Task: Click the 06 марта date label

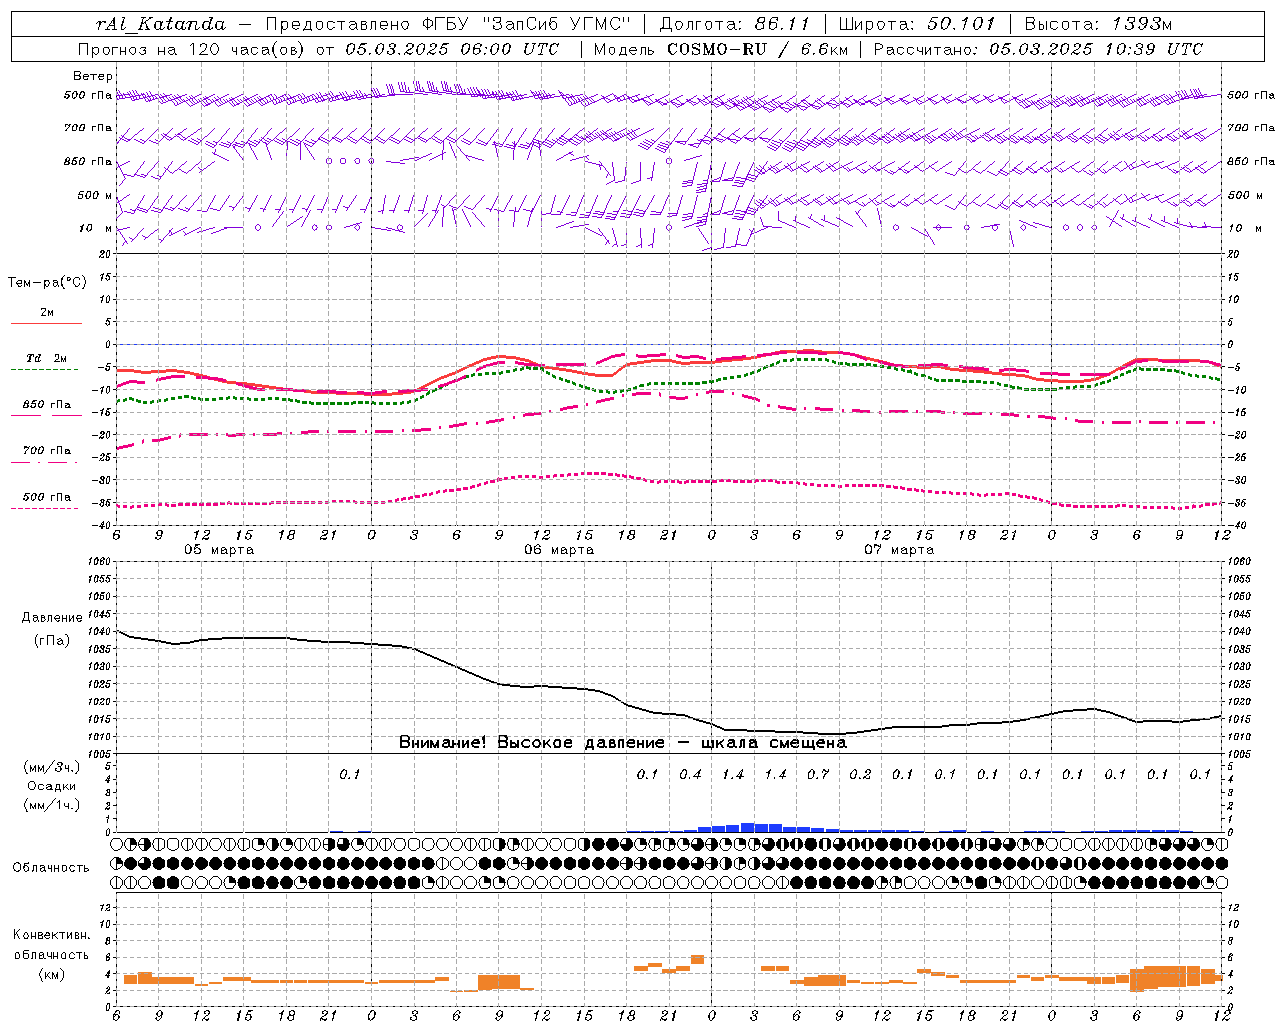Action: pos(559,550)
